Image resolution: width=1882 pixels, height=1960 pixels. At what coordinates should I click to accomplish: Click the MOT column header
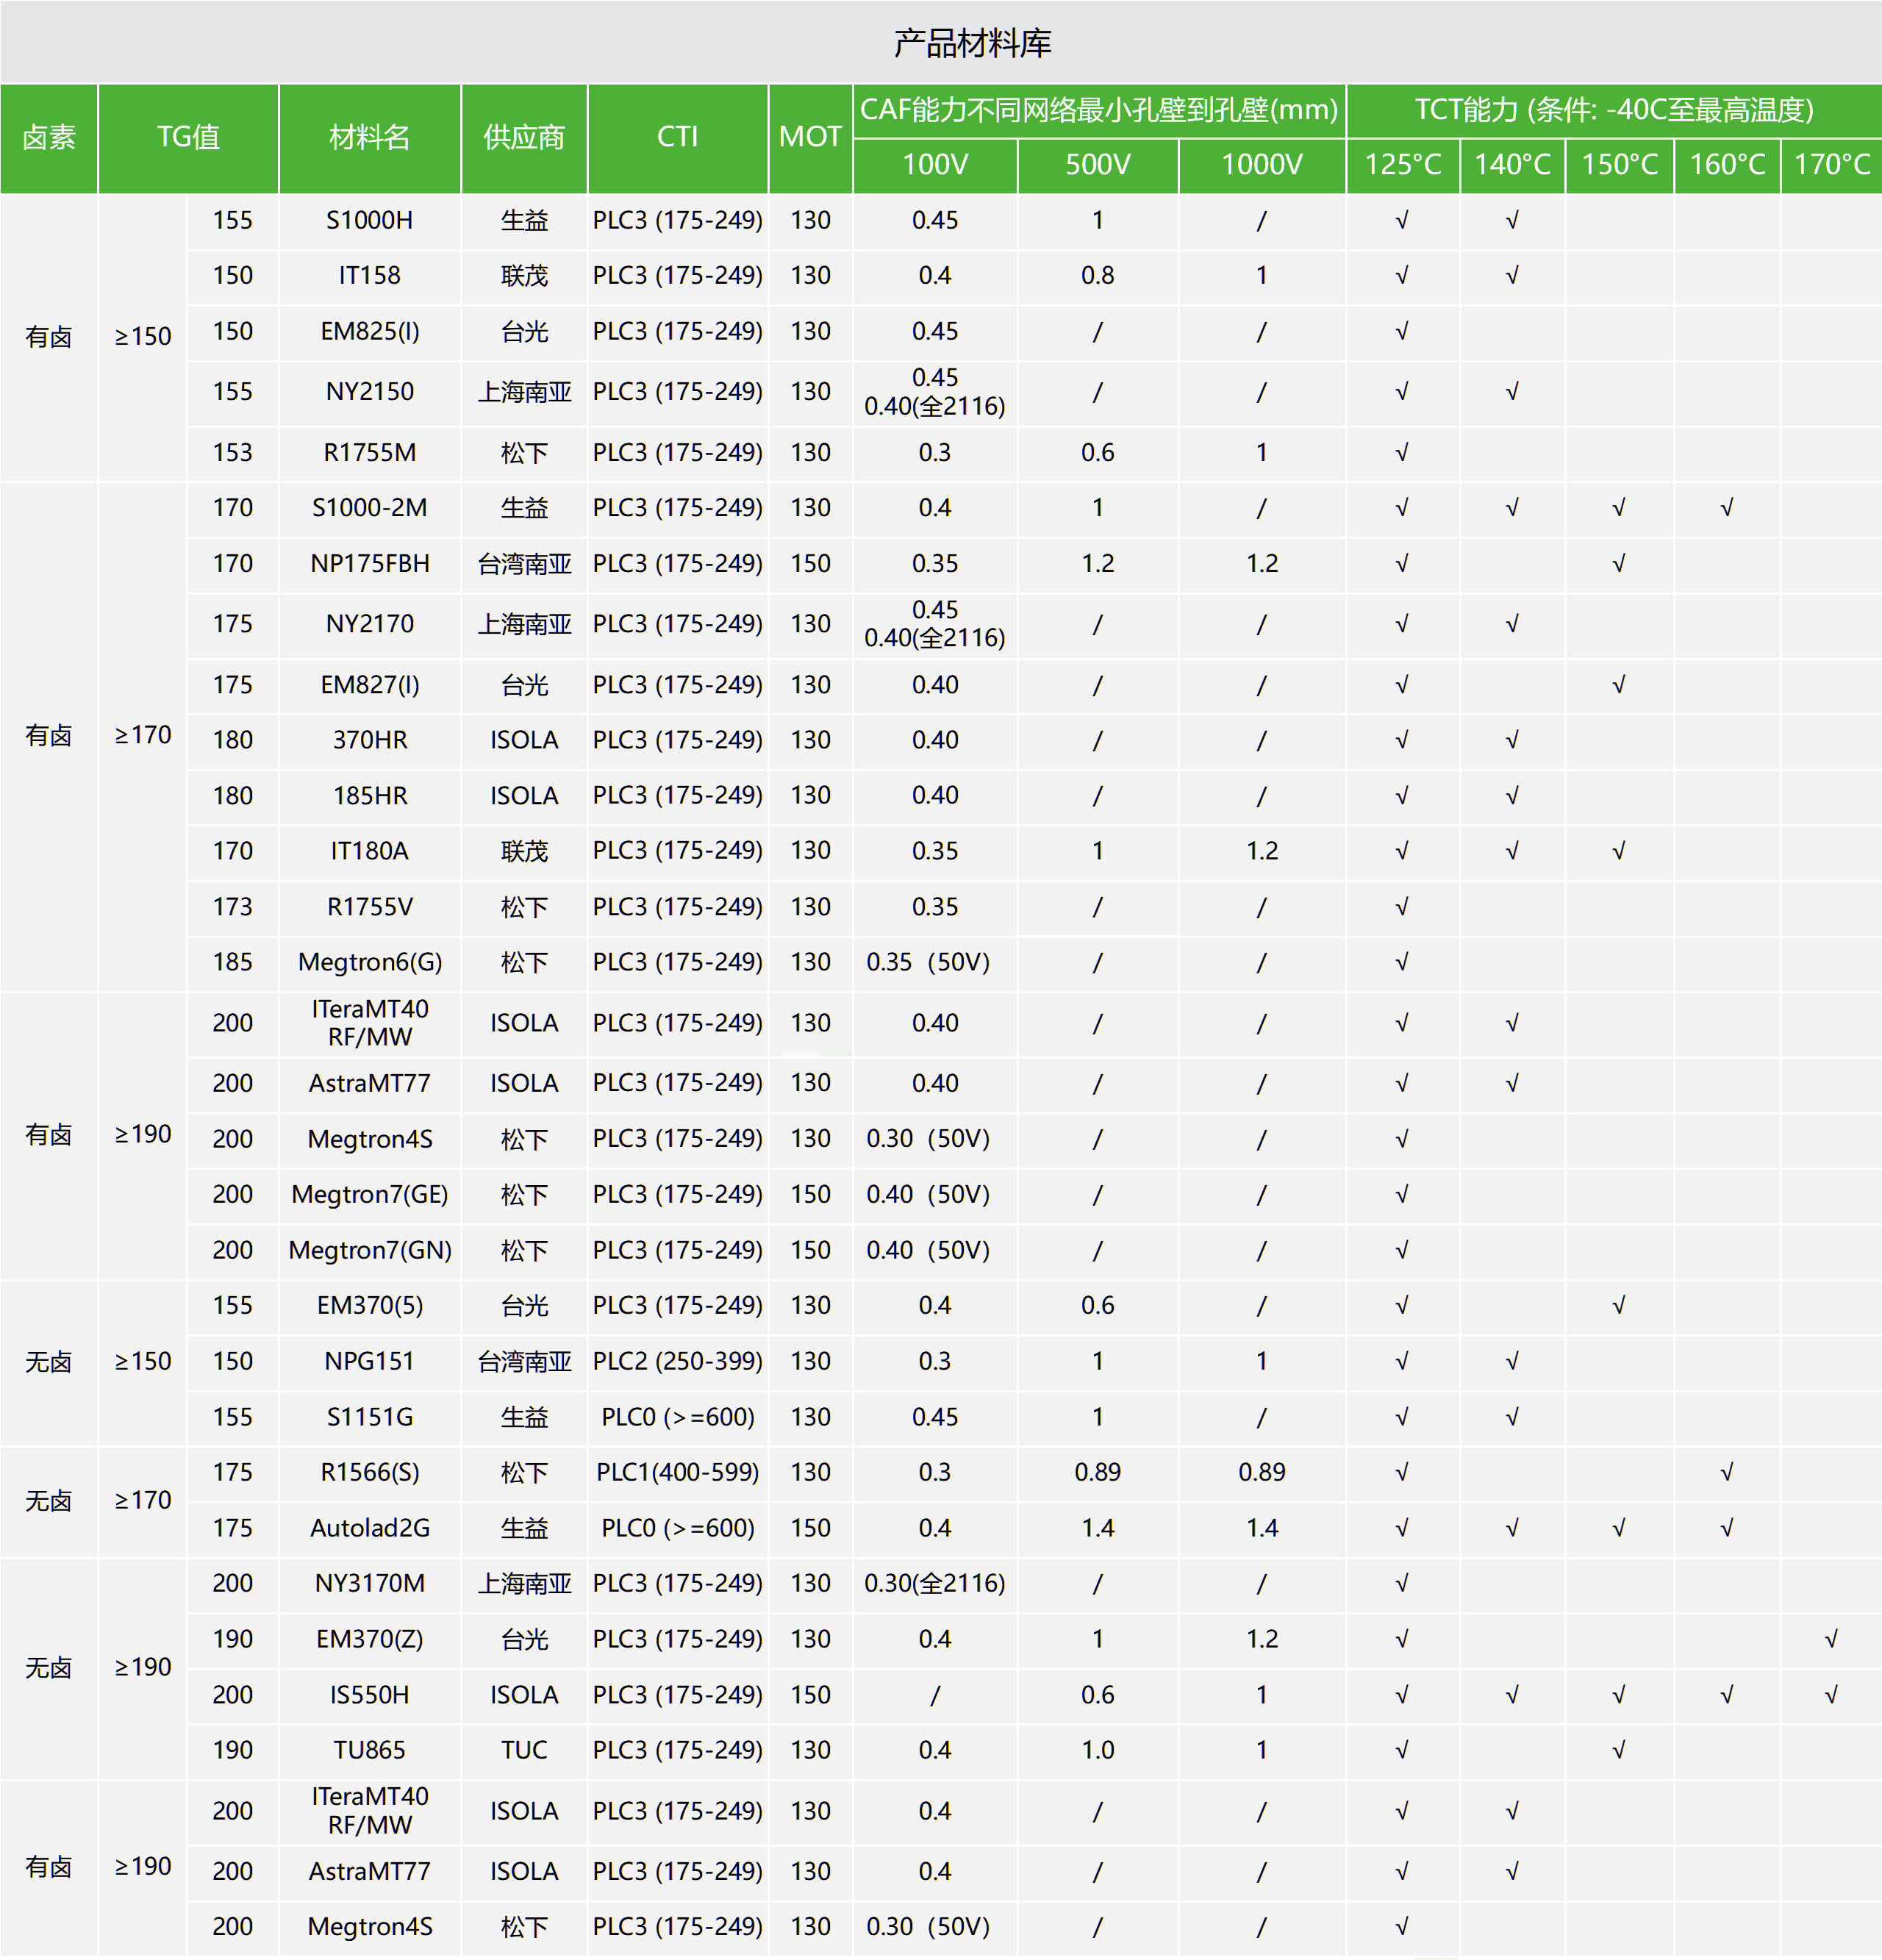(x=810, y=137)
